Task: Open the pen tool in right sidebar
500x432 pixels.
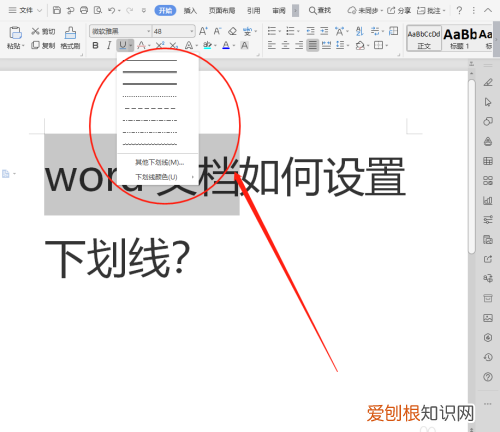Action: coord(488,82)
